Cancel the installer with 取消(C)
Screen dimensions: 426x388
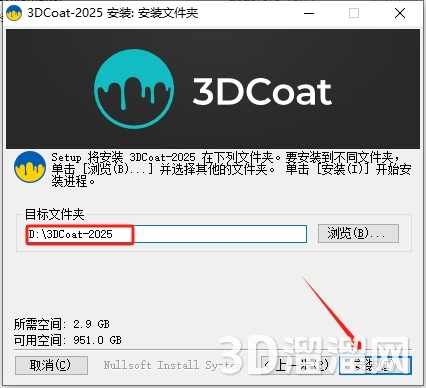pyautogui.click(x=51, y=365)
